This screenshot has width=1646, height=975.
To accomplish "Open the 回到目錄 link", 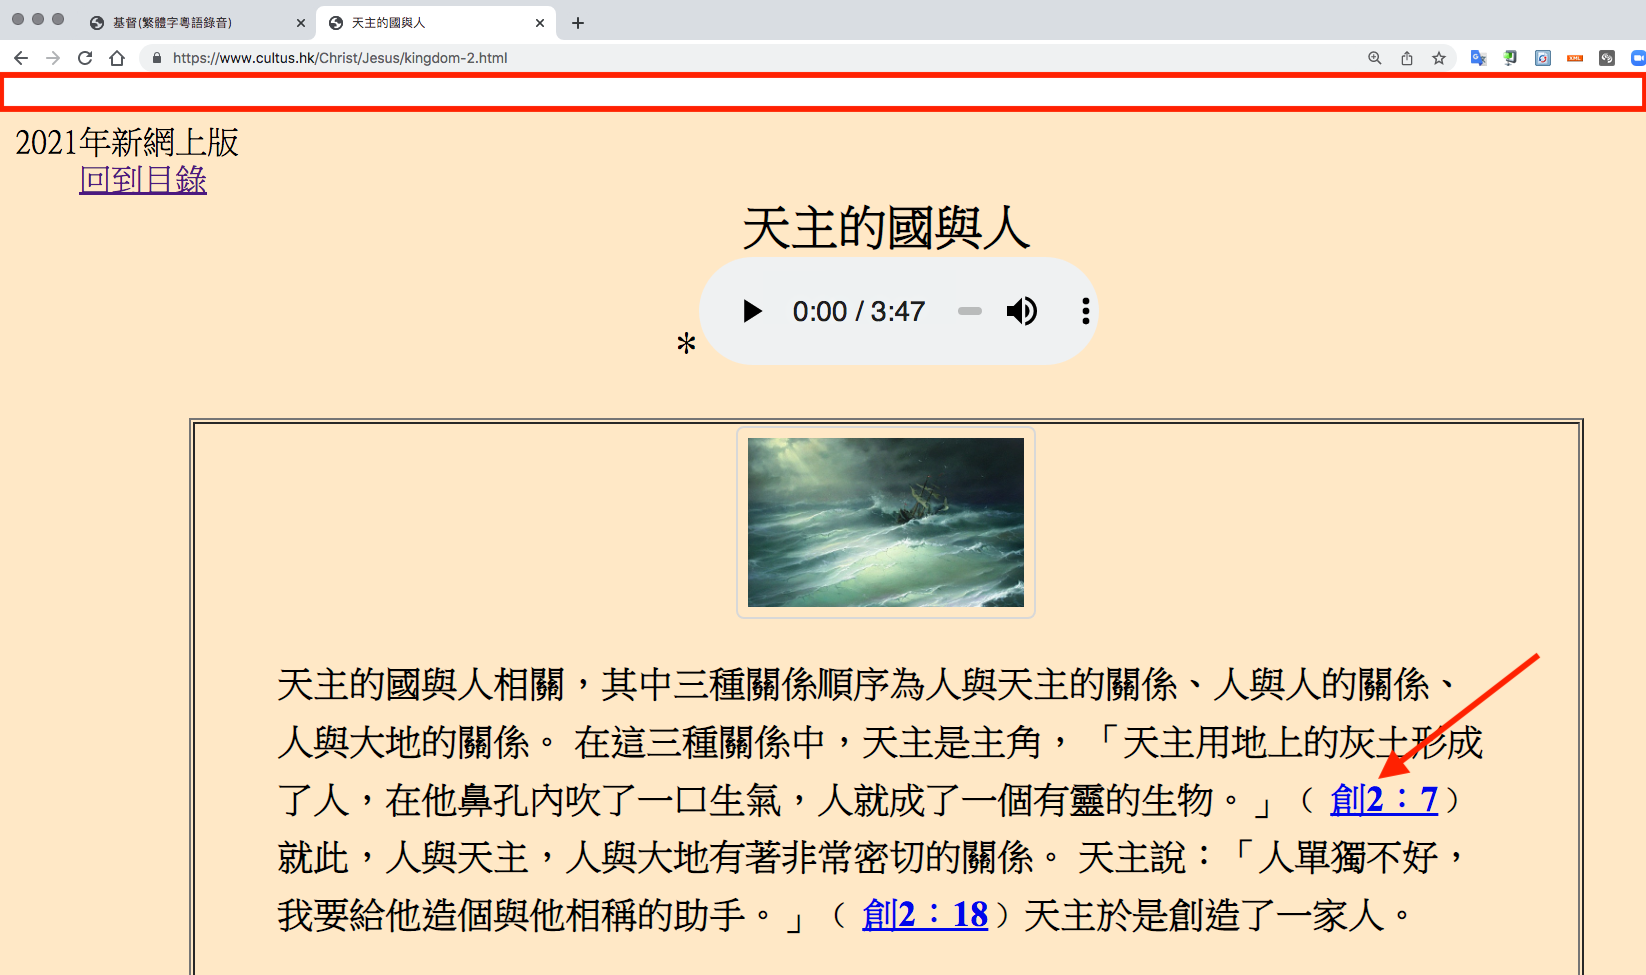I will [143, 181].
